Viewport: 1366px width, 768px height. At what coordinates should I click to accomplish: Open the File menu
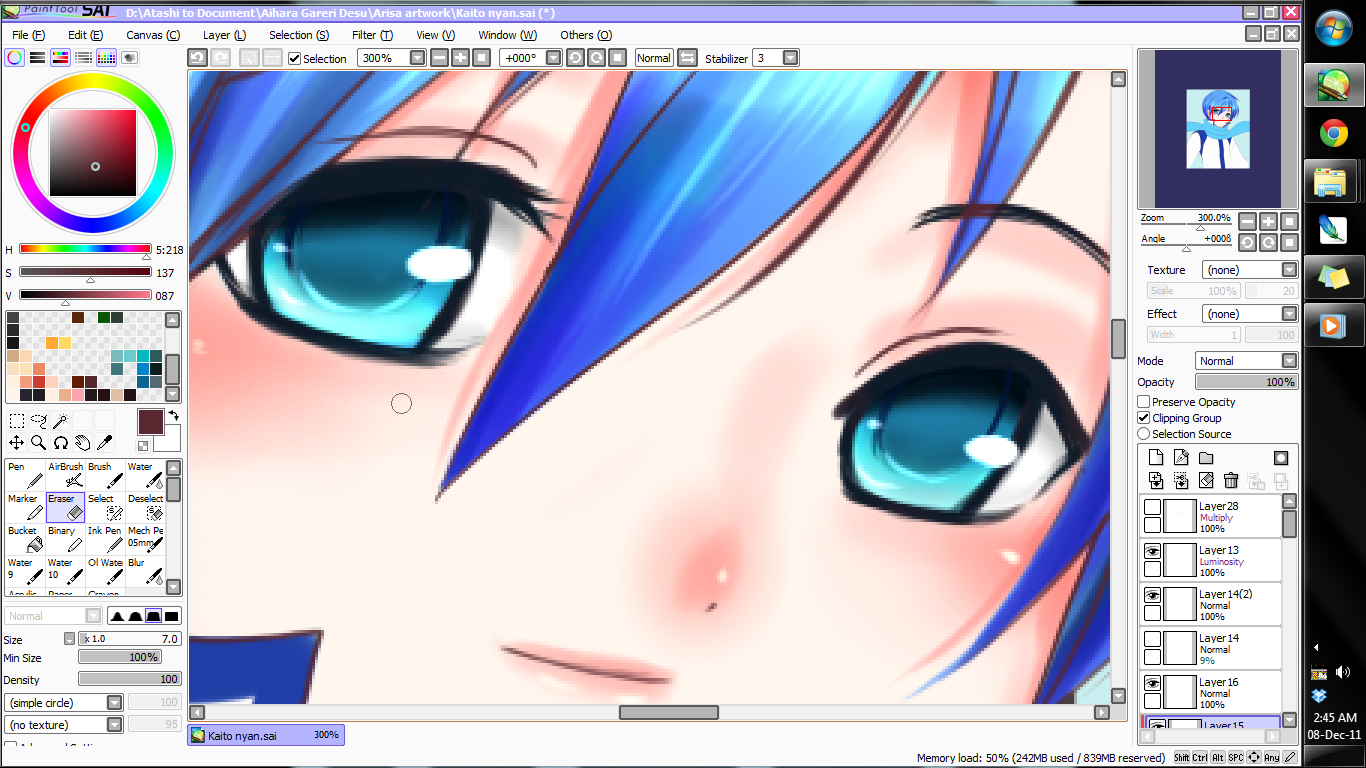coord(28,35)
